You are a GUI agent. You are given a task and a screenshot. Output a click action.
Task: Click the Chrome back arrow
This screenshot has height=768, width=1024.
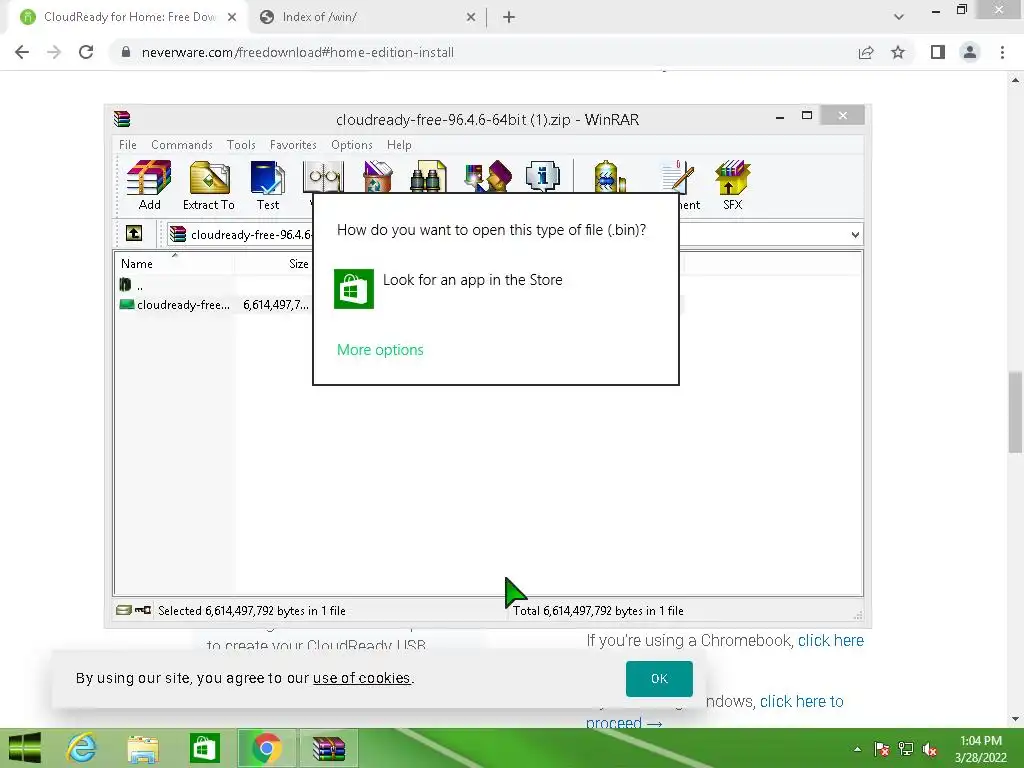coord(22,52)
